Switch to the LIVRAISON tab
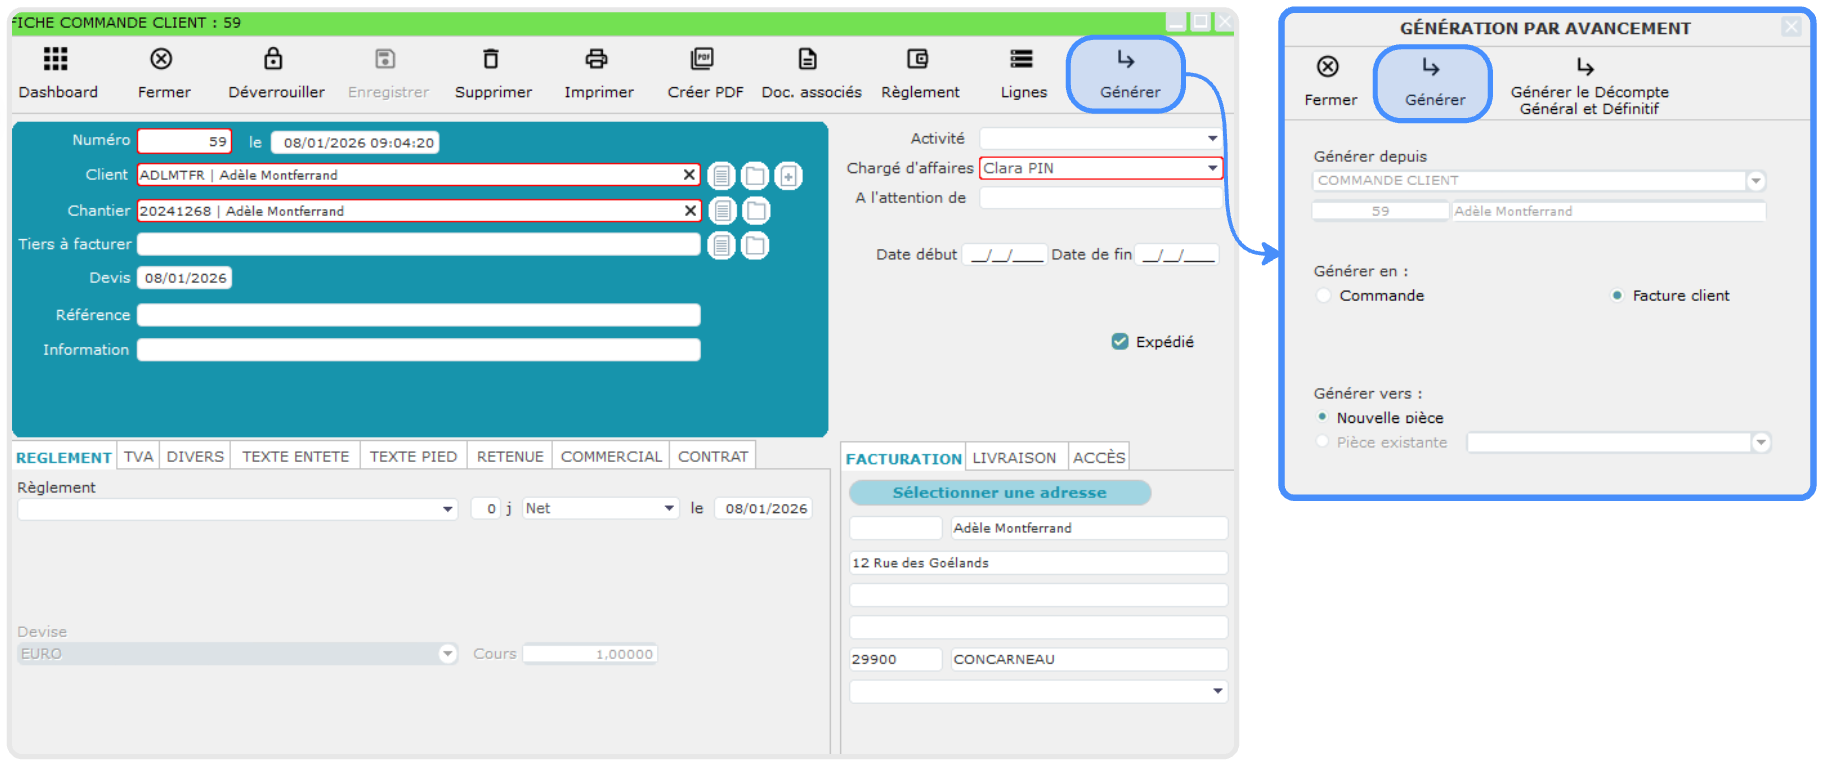The height and width of the screenshot is (767, 1825). click(x=1014, y=458)
